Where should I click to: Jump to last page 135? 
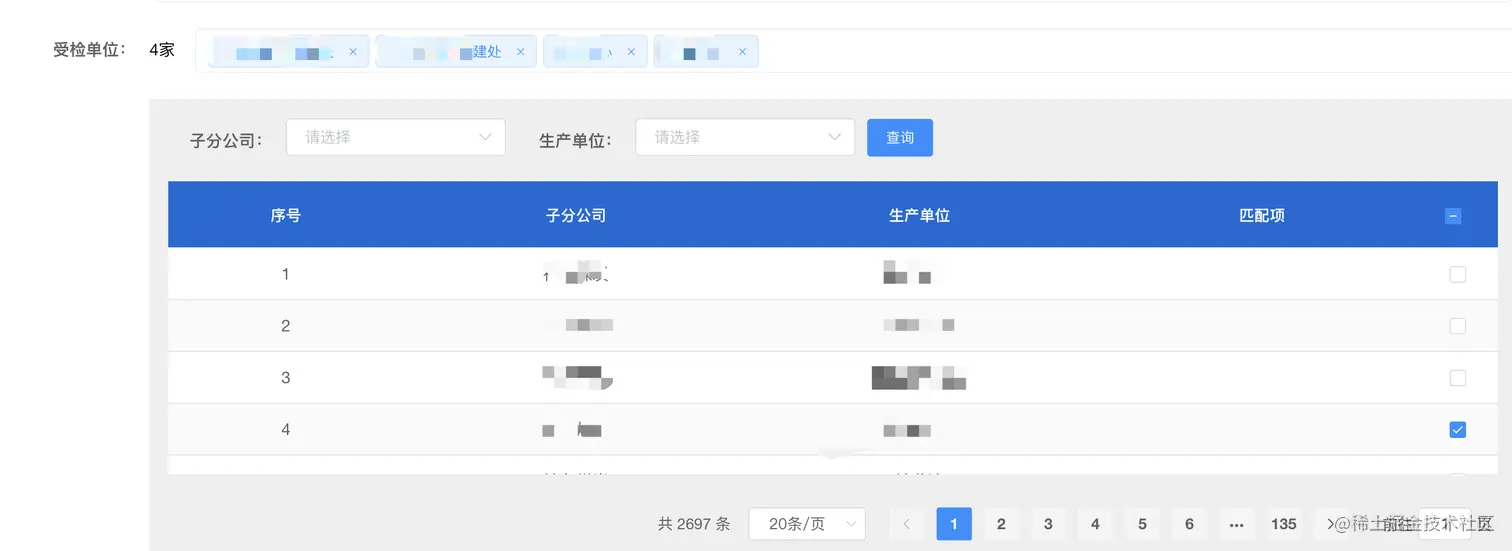pos(1284,523)
